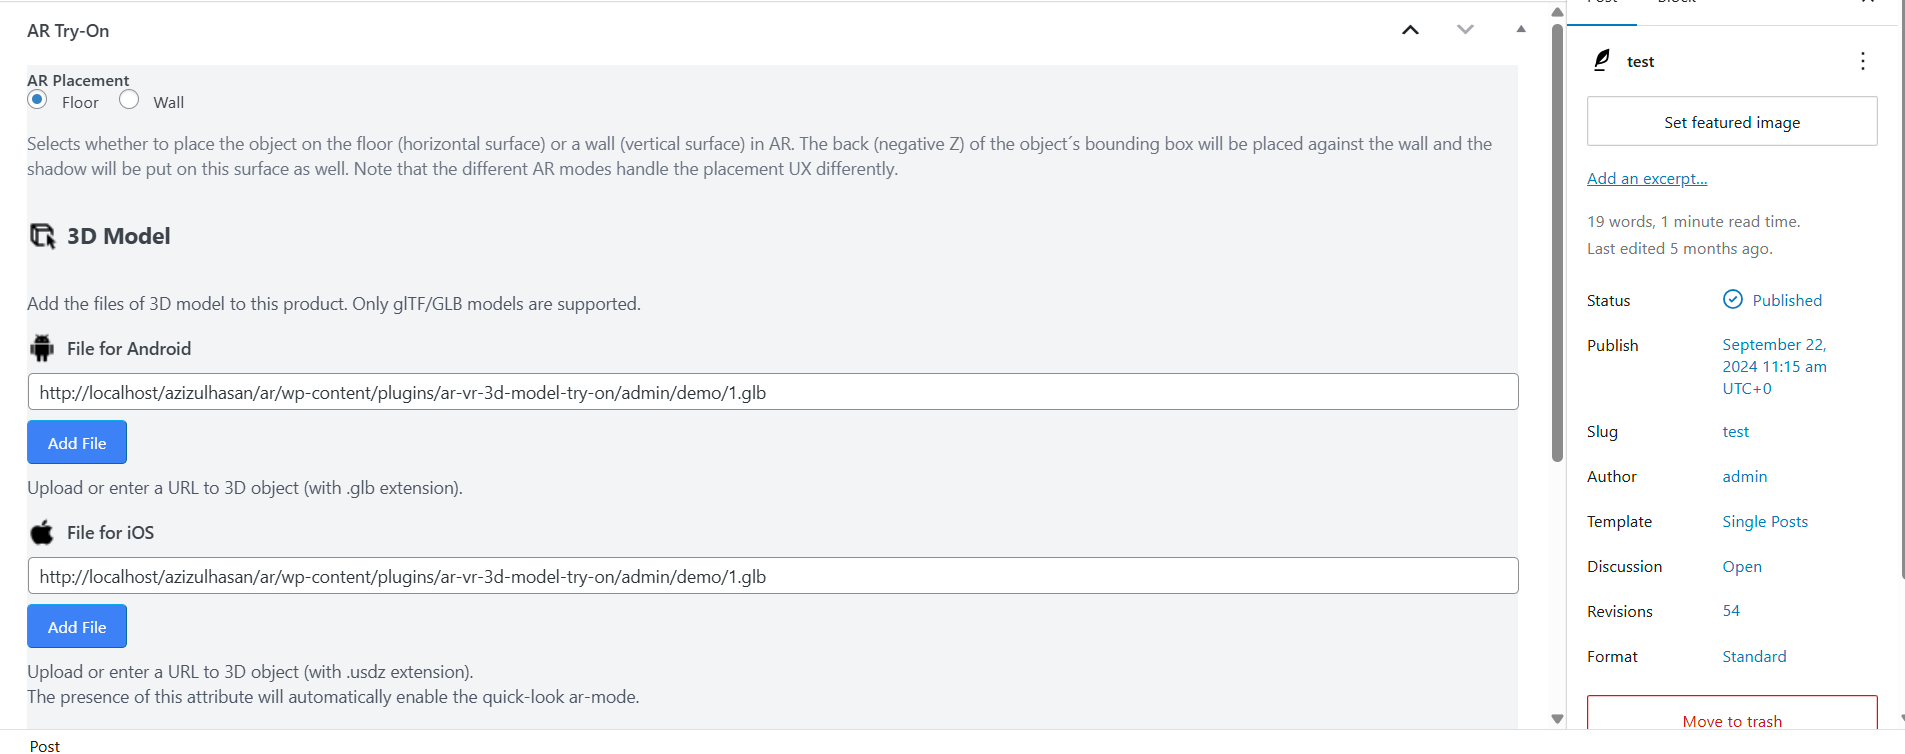Open the Standard format dropdown
The image size is (1905, 754).
click(x=1754, y=657)
